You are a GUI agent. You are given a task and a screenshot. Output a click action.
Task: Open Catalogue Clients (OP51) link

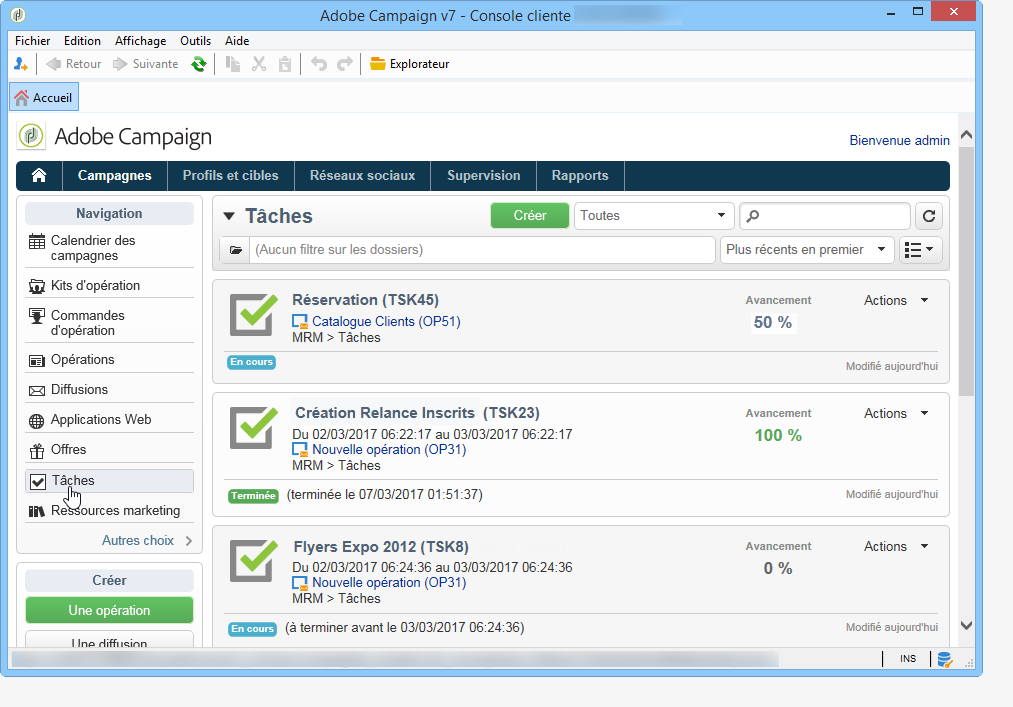click(x=386, y=321)
